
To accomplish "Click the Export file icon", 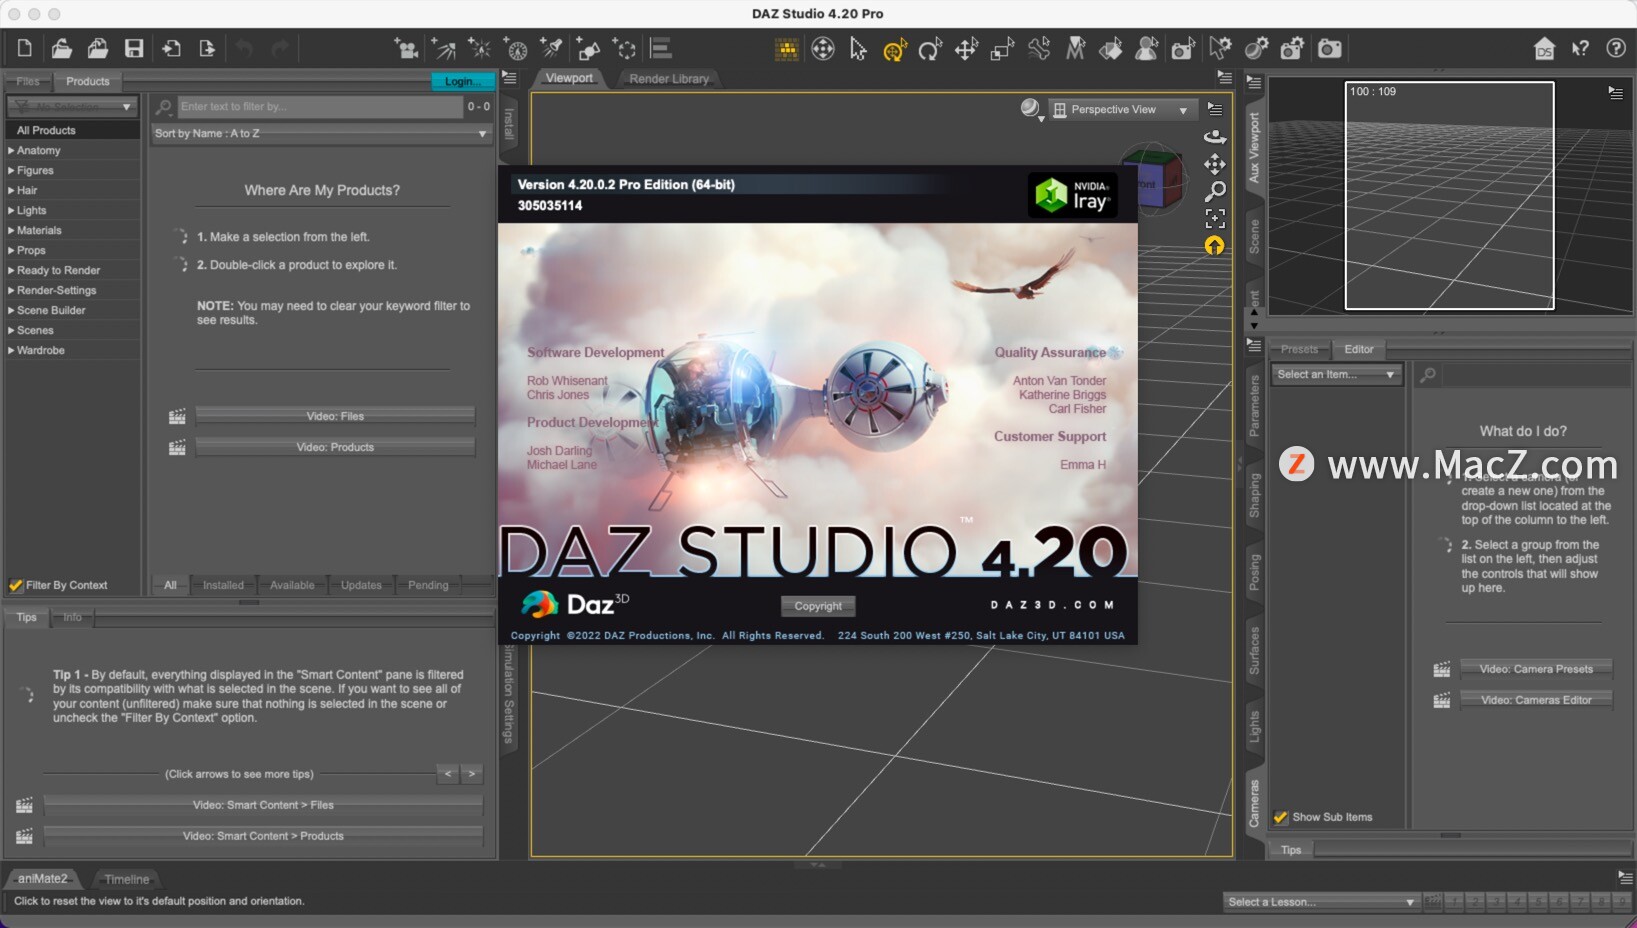I will [x=207, y=48].
